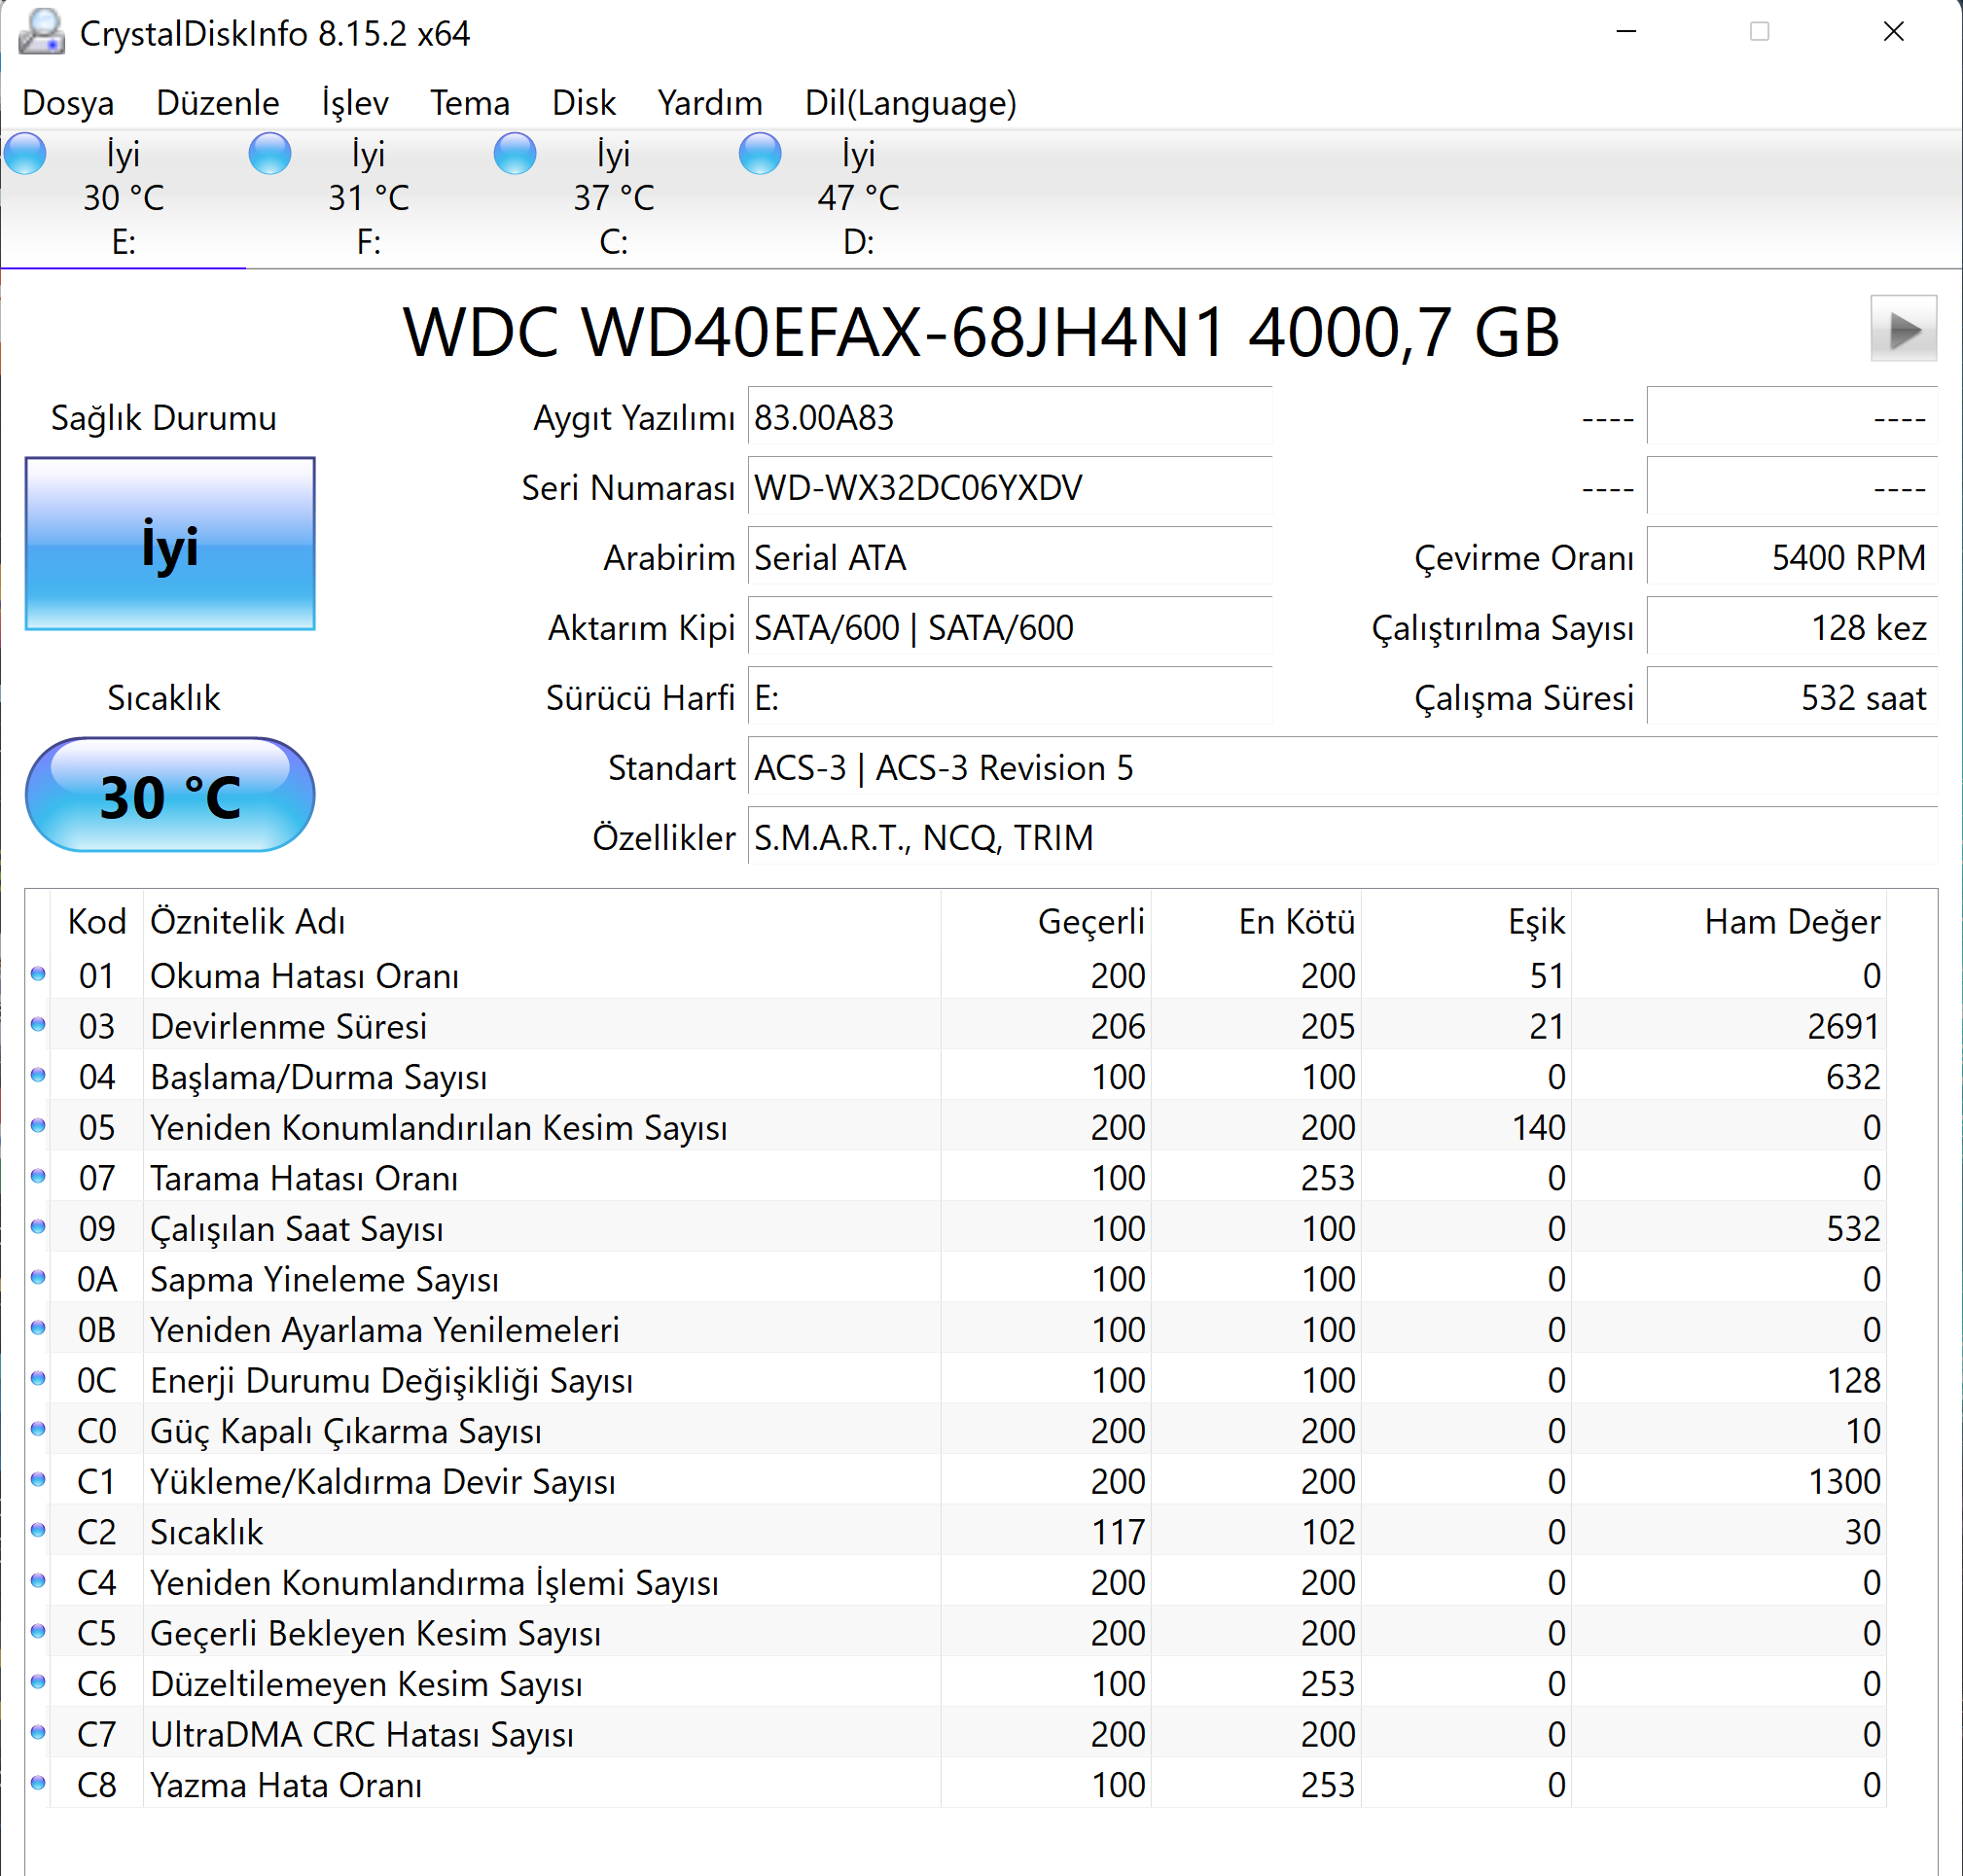Select the blue status orb for drive D:

pyautogui.click(x=760, y=154)
